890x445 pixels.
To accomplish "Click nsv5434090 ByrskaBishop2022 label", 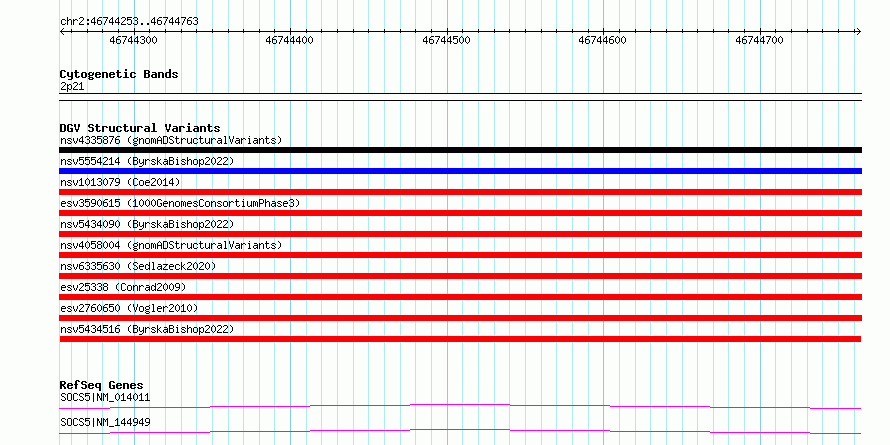I will [x=146, y=224].
